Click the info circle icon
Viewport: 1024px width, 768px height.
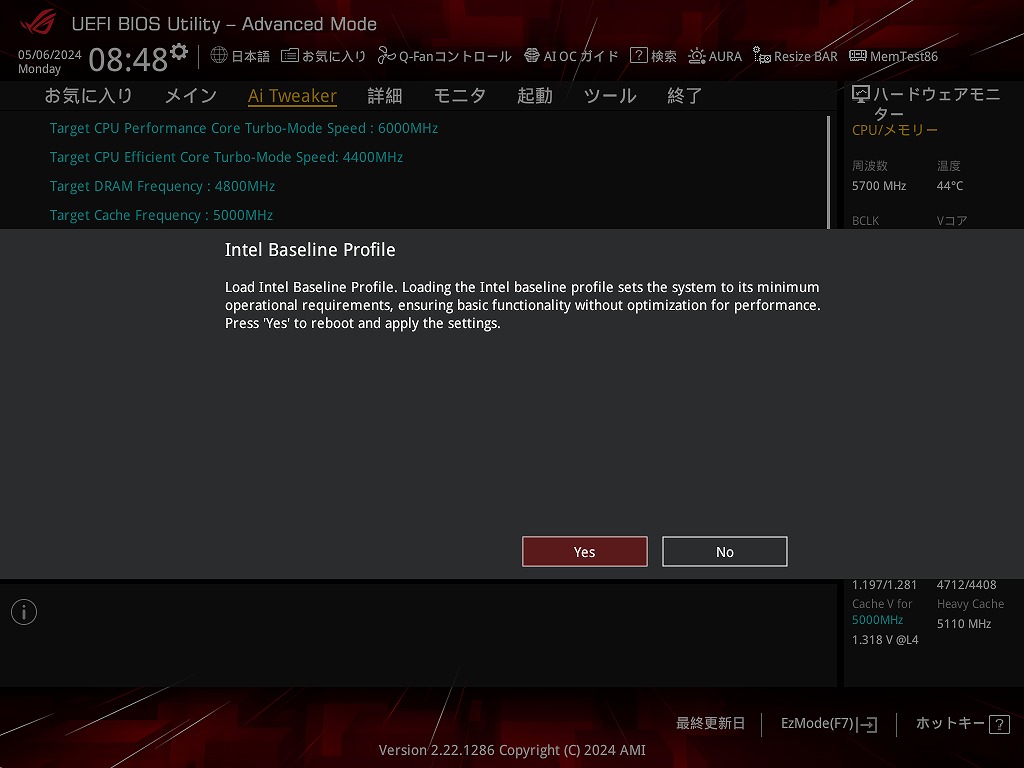[24, 612]
